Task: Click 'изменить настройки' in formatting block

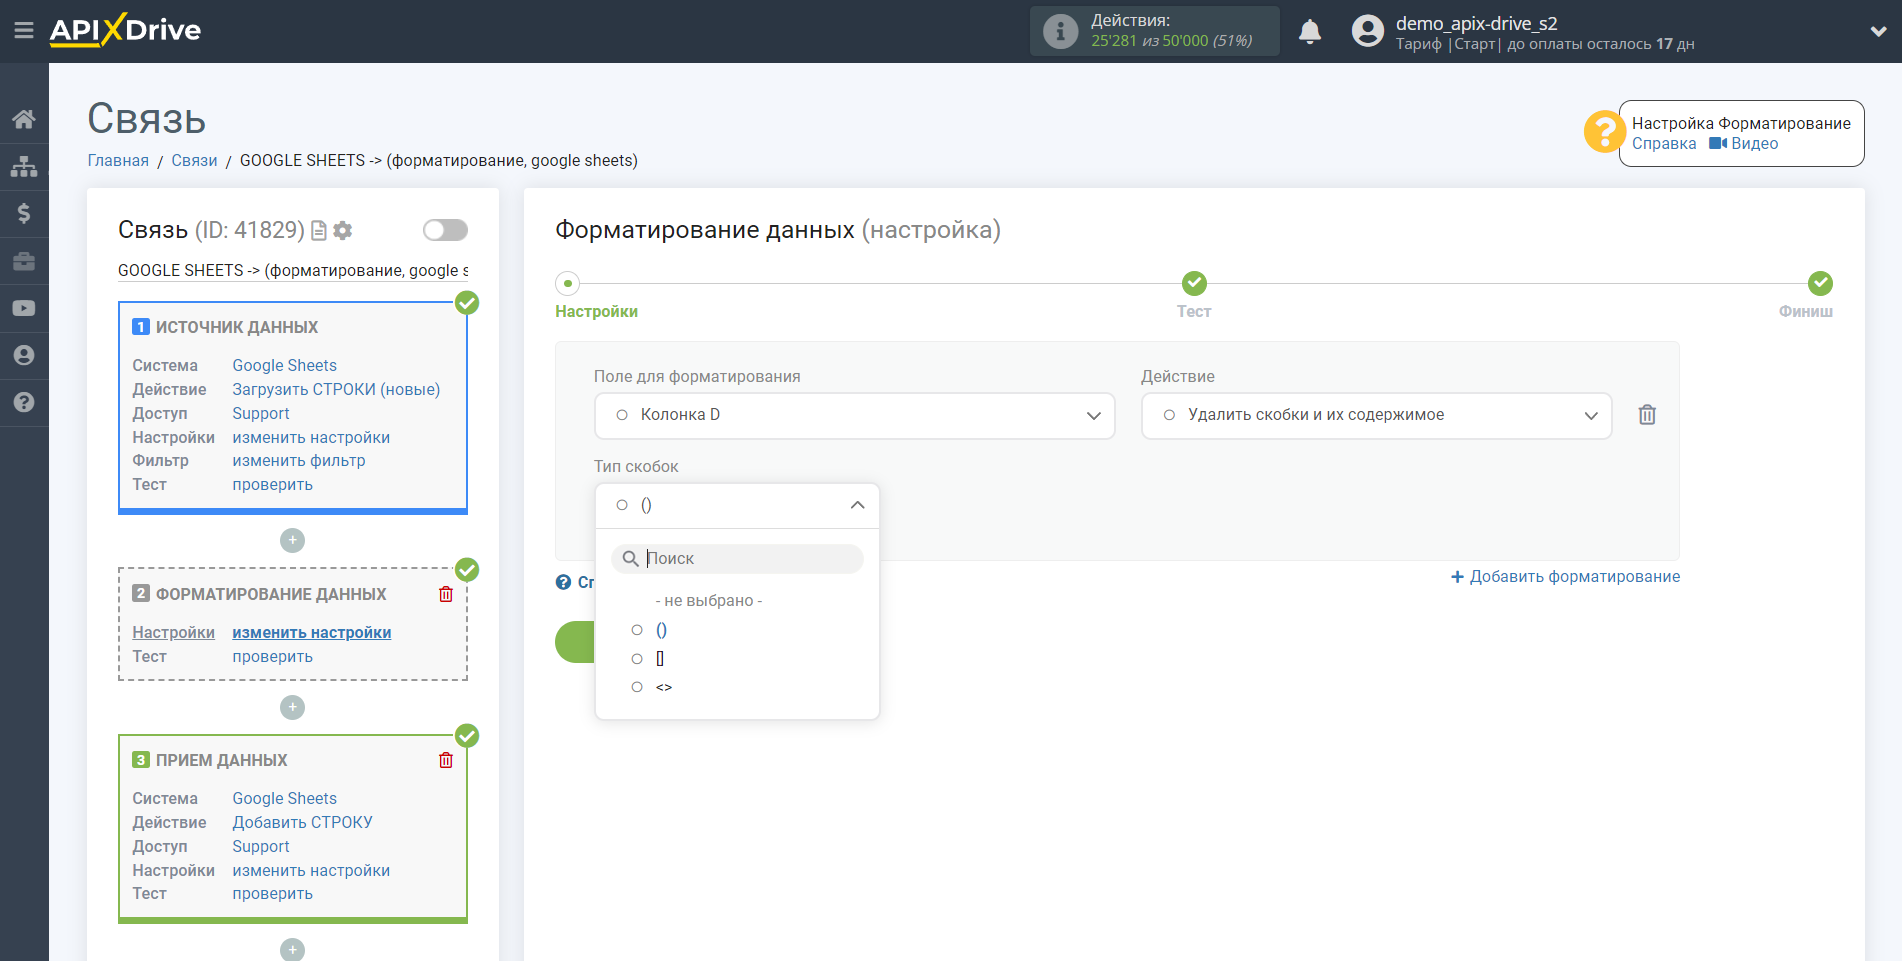Action: 312,632
